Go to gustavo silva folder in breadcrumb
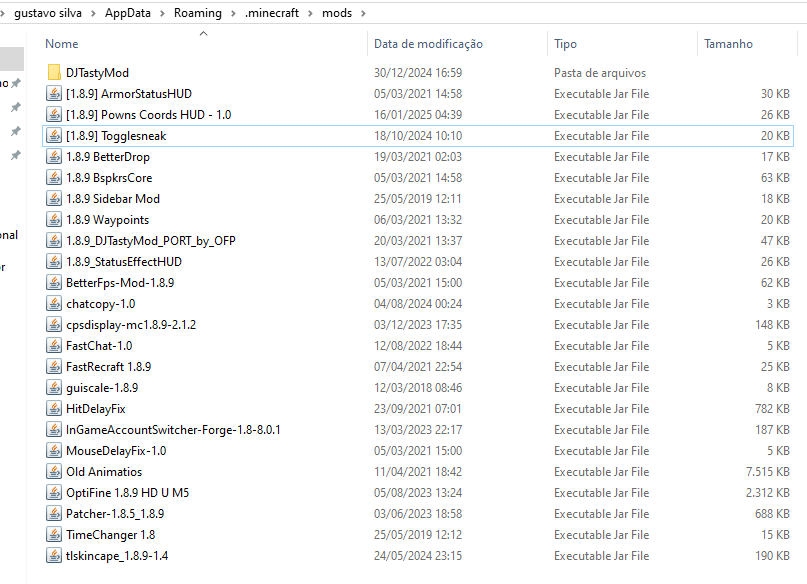The height and width of the screenshot is (584, 807). coord(48,13)
